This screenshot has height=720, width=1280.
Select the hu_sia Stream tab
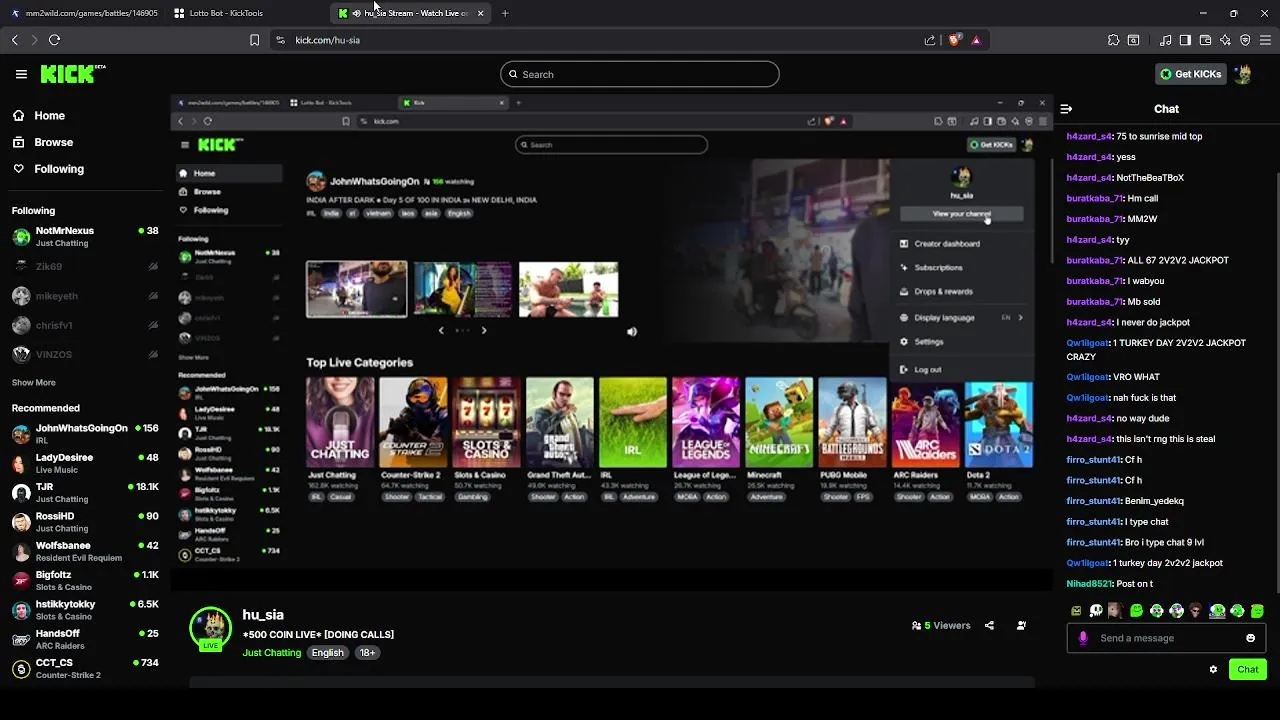(408, 13)
